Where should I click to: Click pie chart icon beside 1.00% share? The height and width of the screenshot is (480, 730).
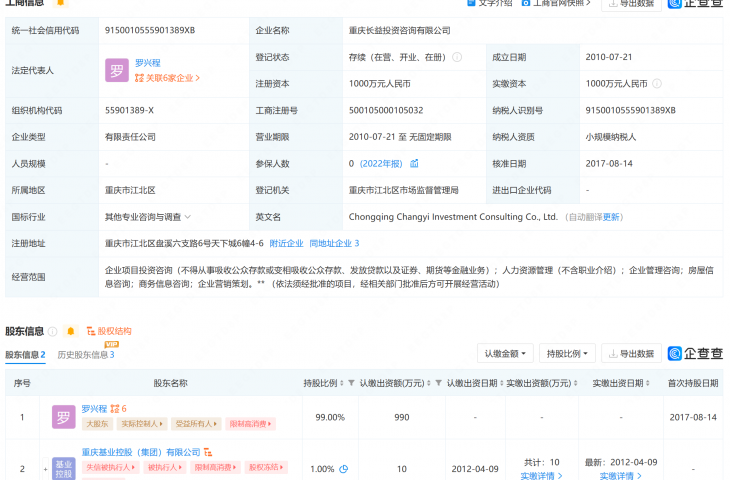click(x=344, y=469)
